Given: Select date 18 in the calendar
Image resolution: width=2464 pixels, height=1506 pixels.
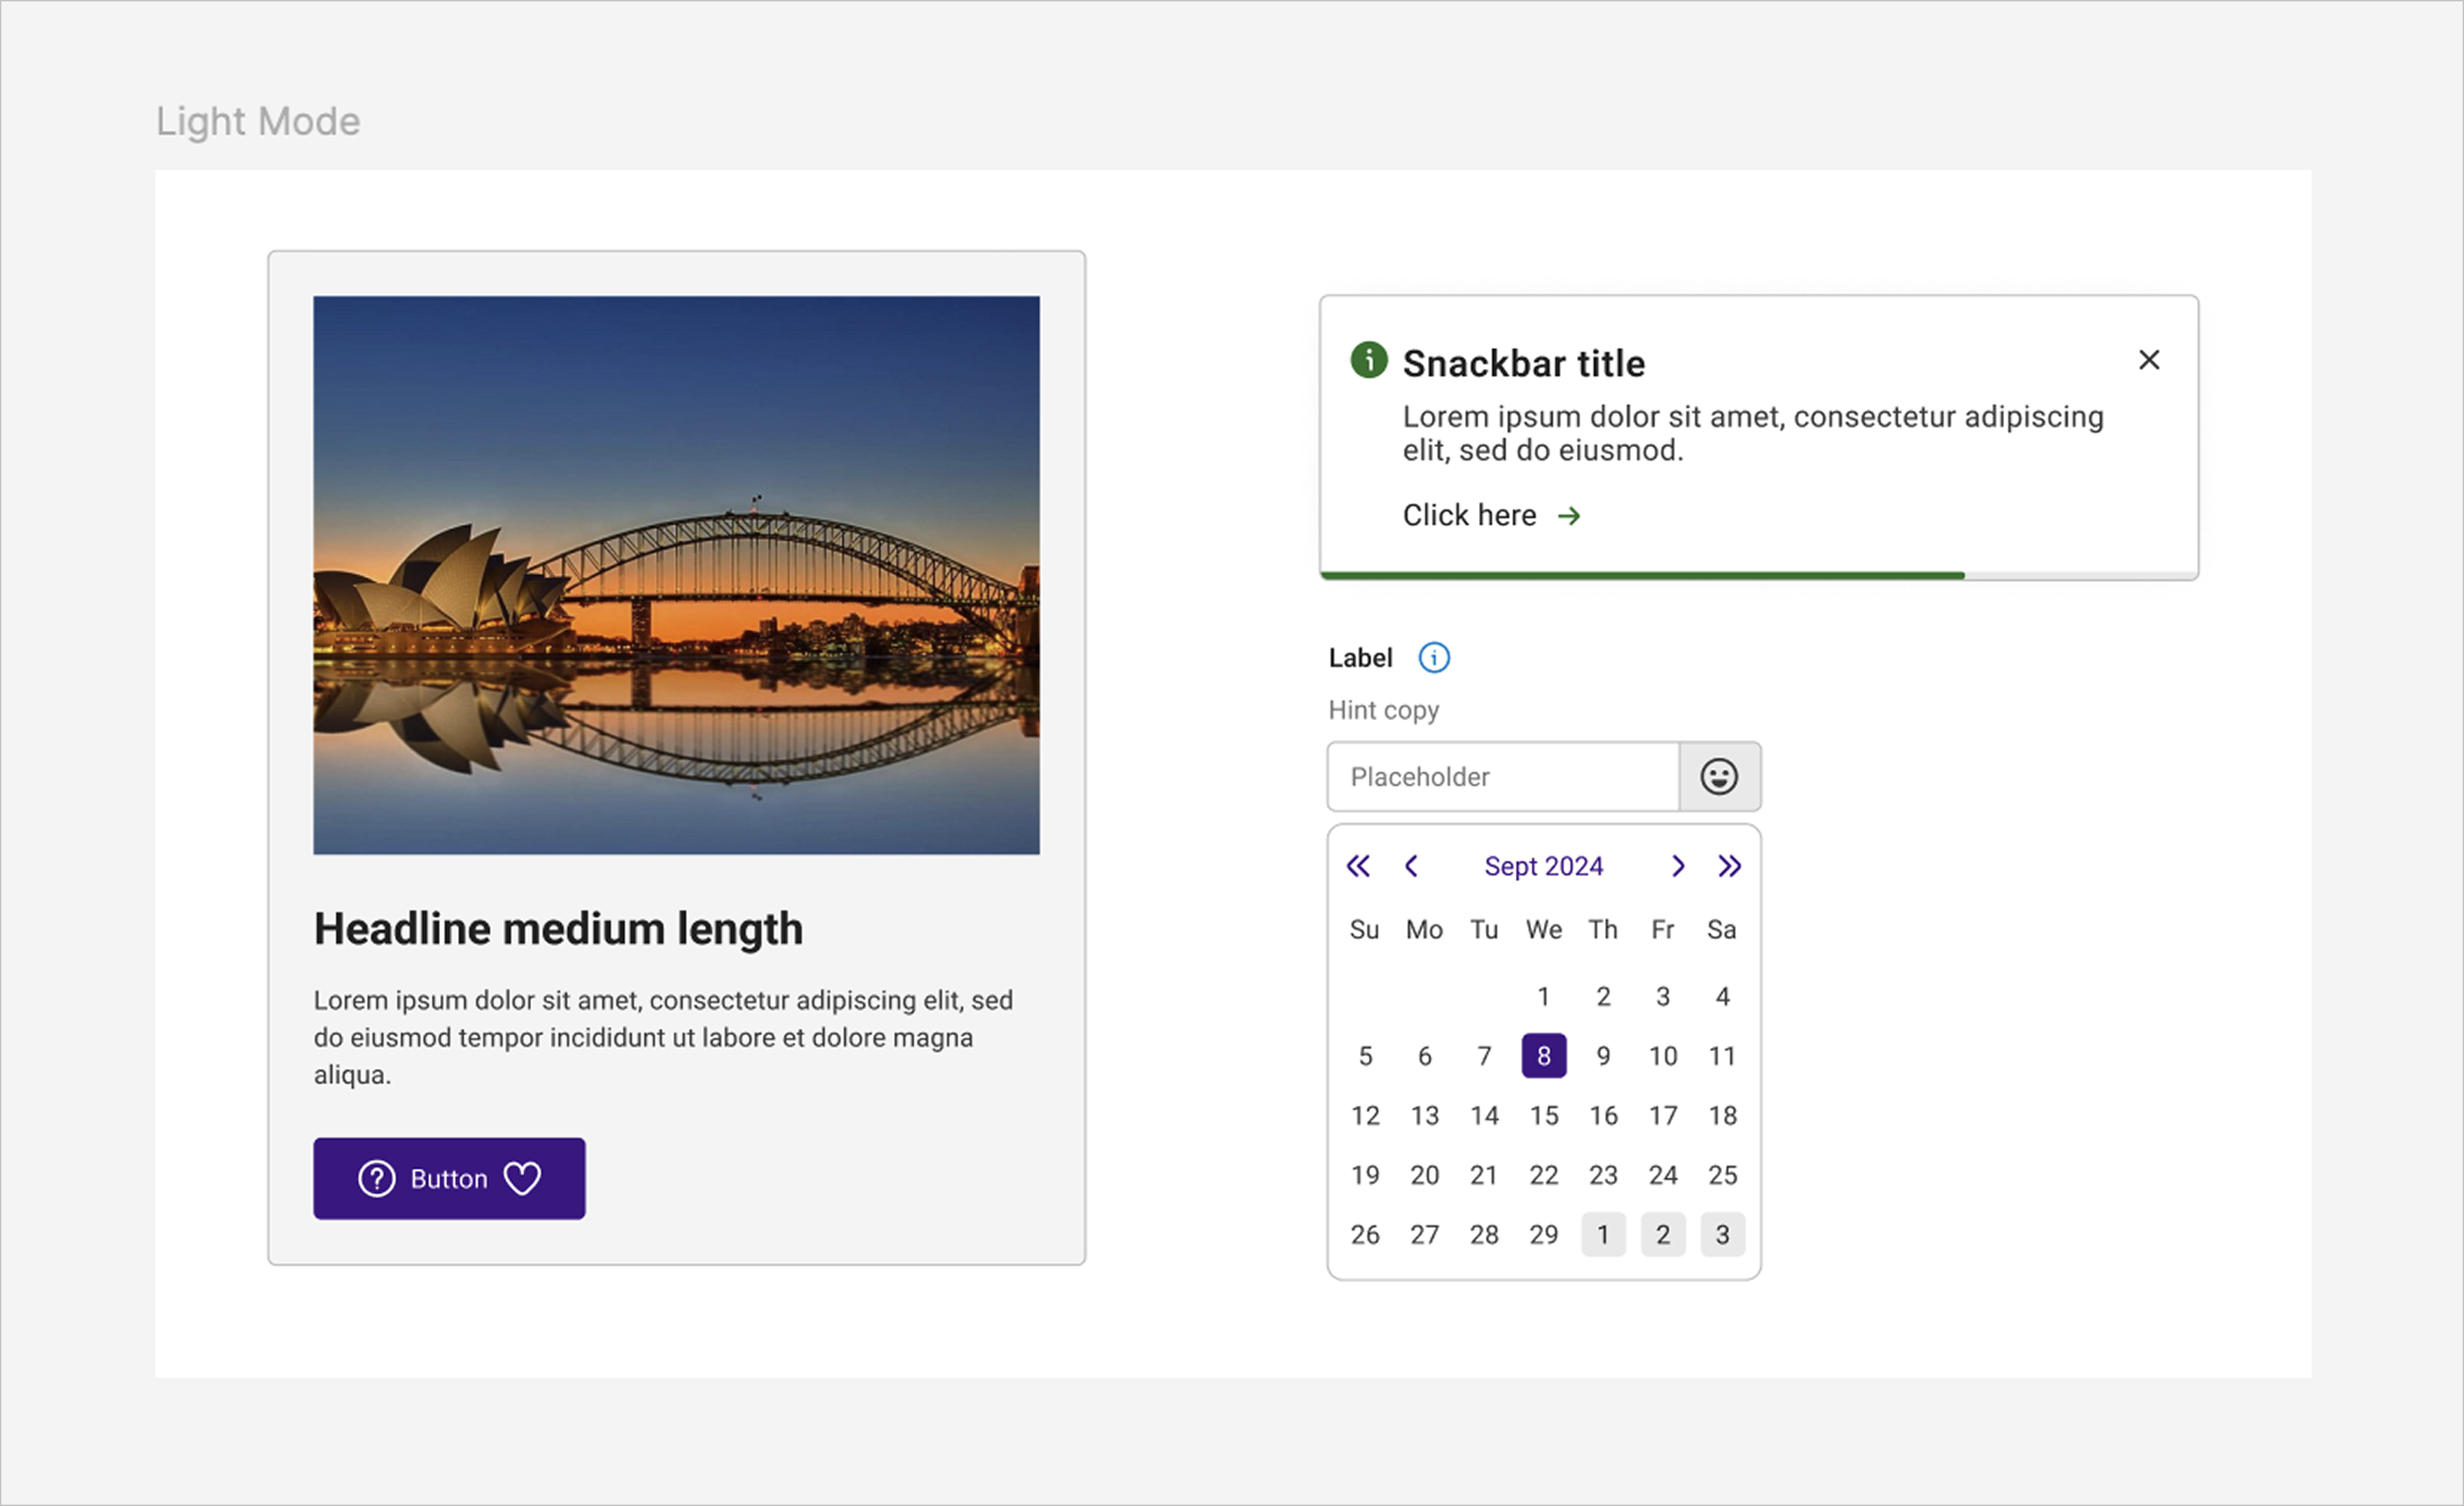Looking at the screenshot, I should click(1723, 1116).
